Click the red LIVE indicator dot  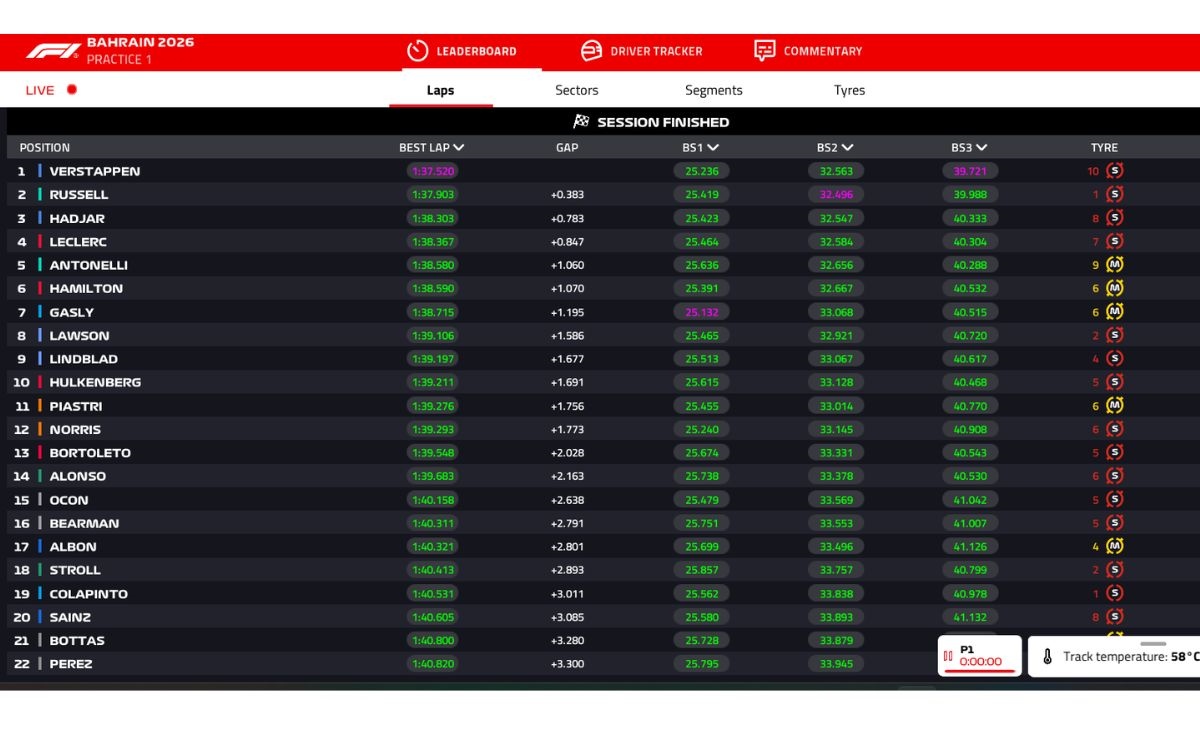(x=72, y=89)
